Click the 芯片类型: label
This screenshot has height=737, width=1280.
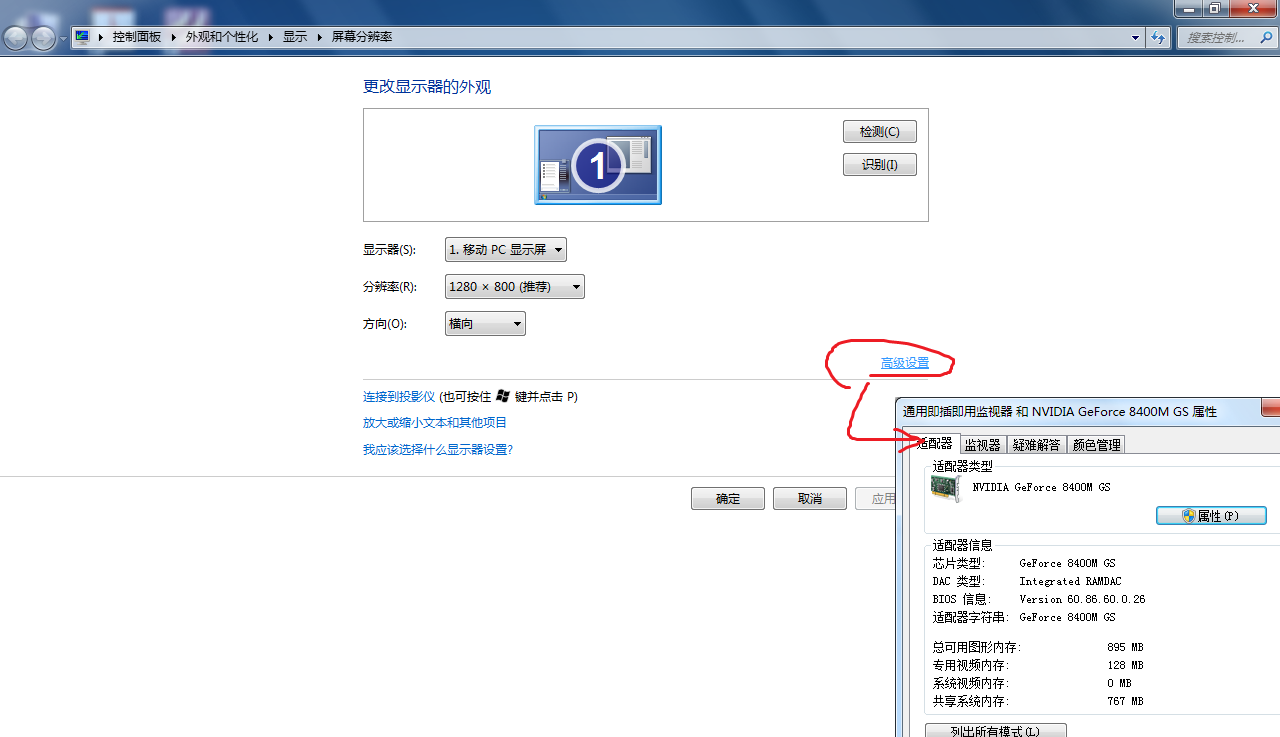pyautogui.click(x=959, y=563)
